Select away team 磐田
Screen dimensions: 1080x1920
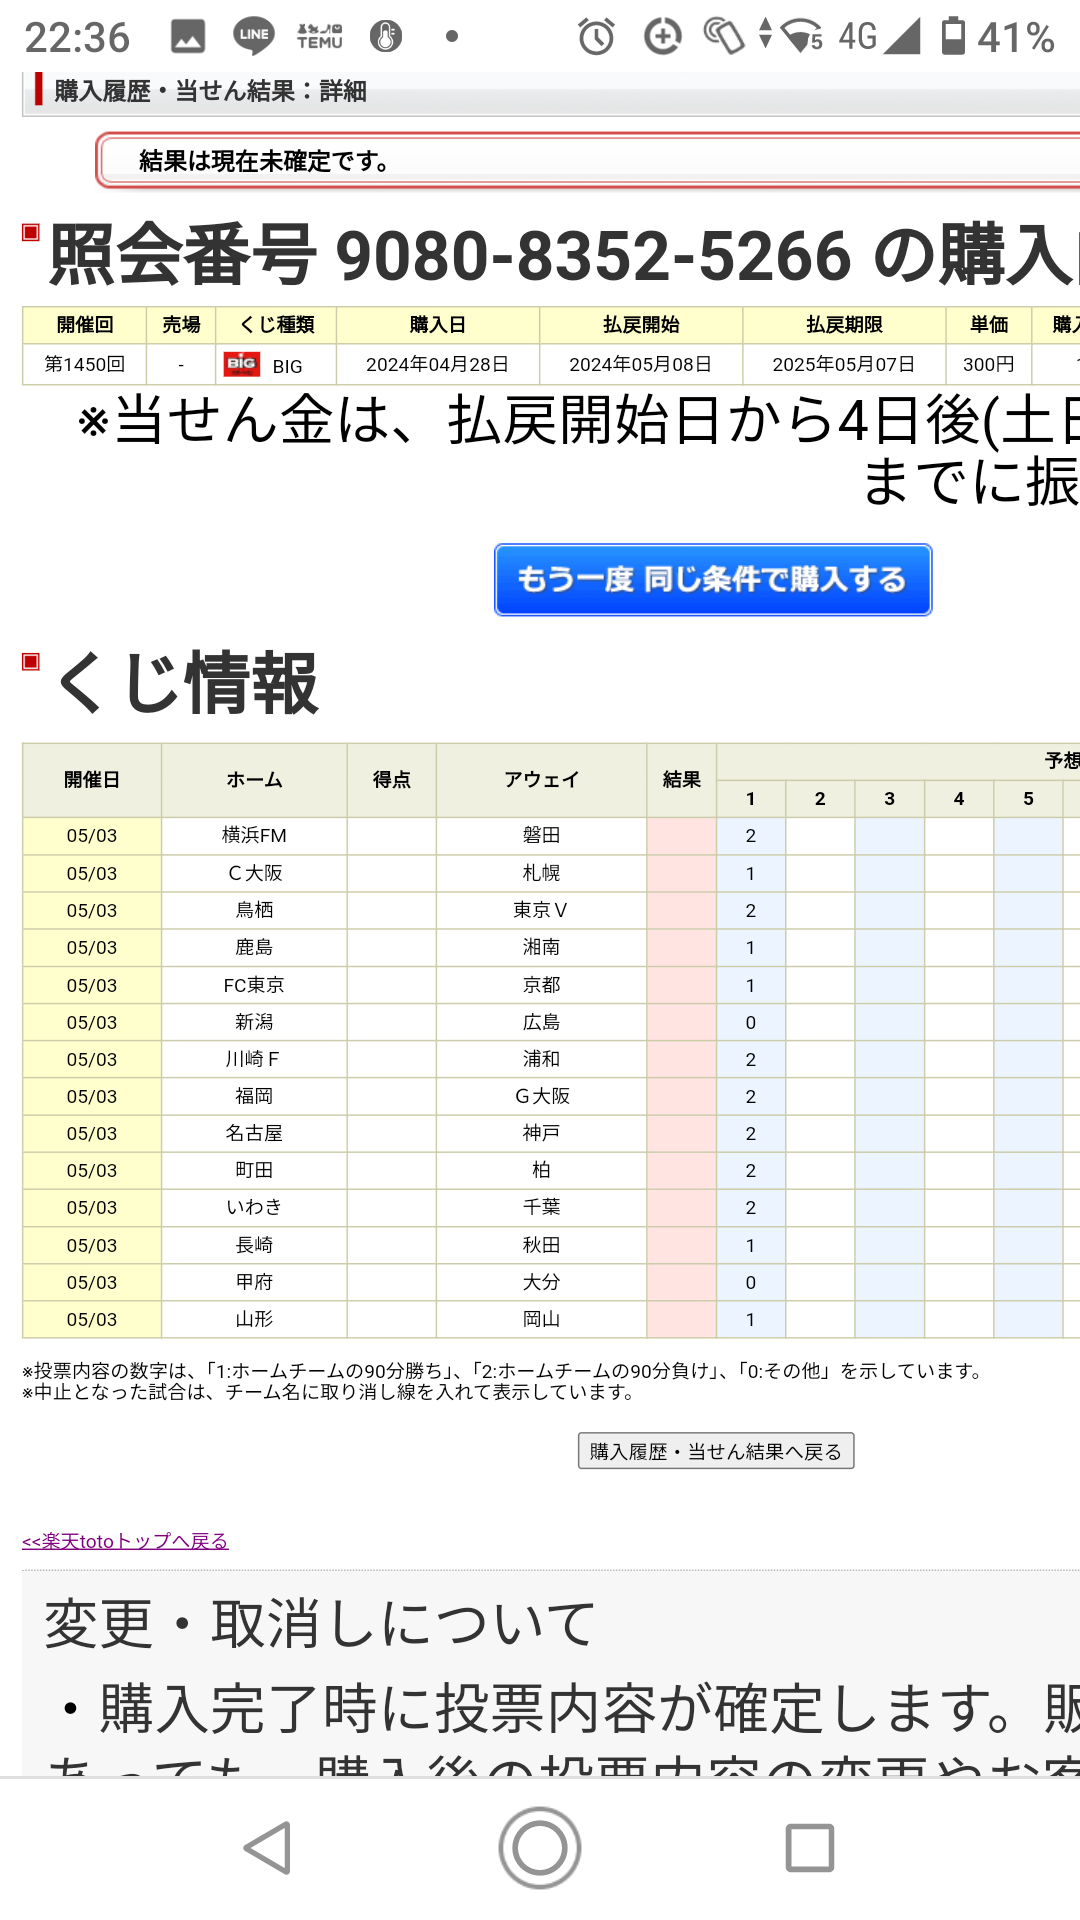click(x=541, y=835)
